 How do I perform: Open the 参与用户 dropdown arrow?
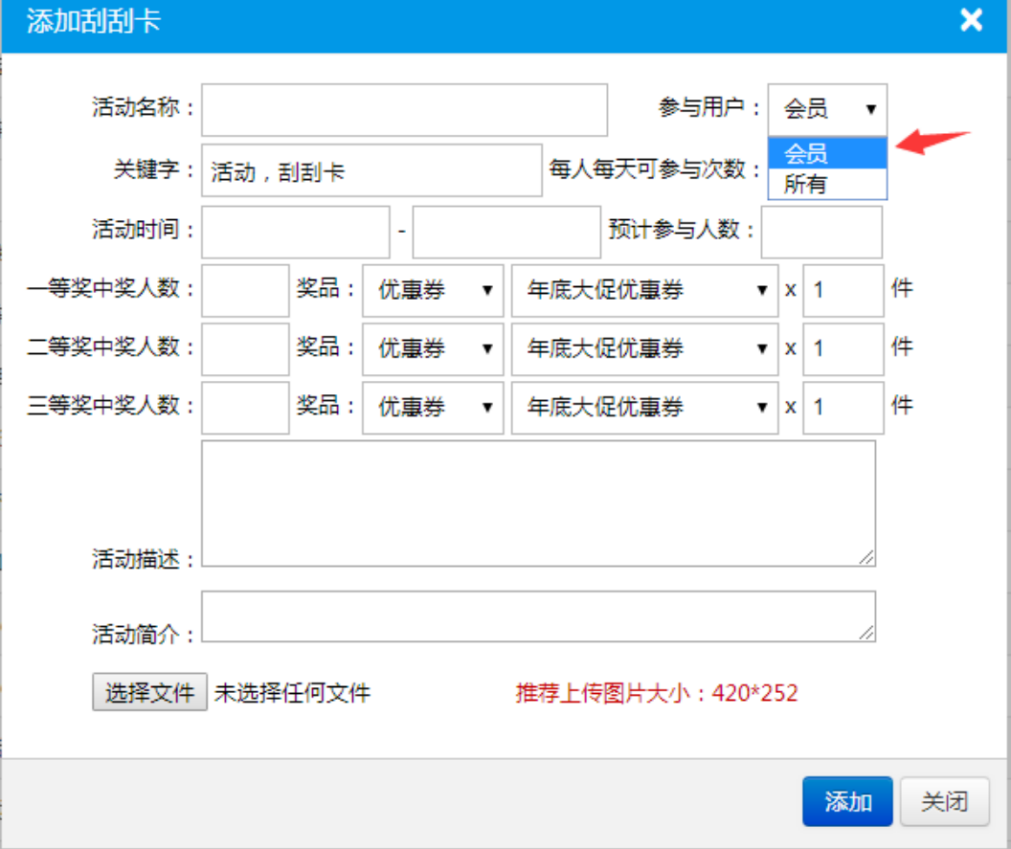(873, 108)
